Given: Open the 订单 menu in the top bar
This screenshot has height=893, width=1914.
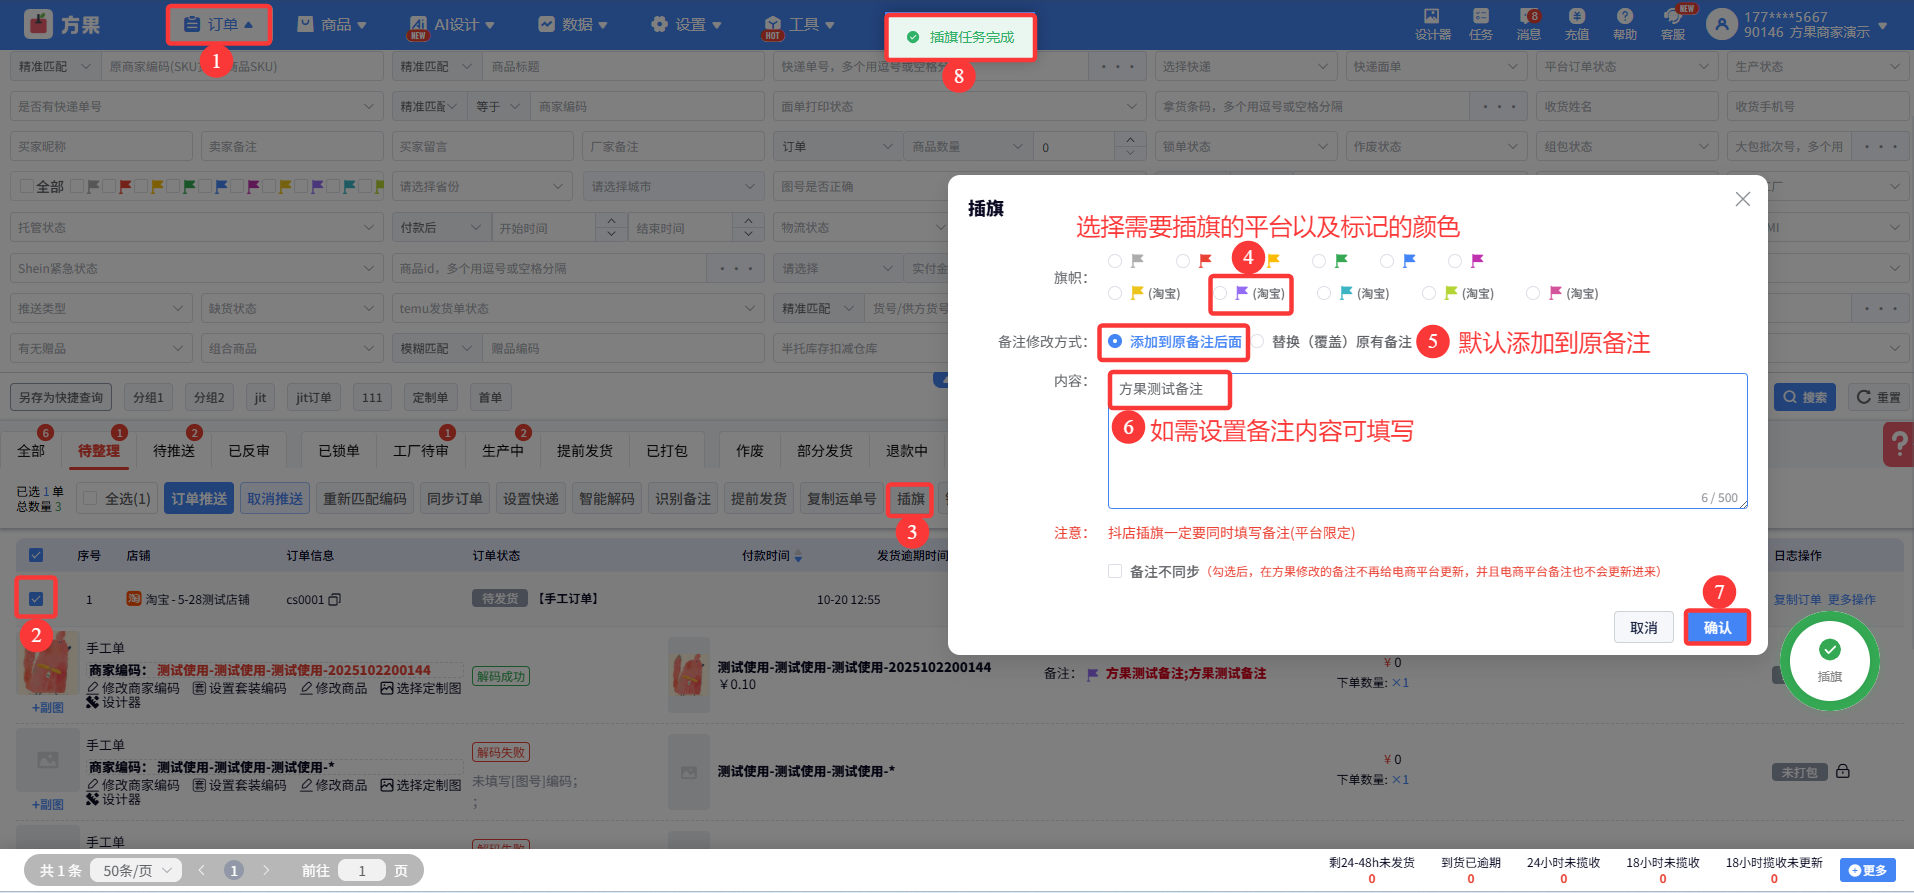Looking at the screenshot, I should [x=220, y=24].
